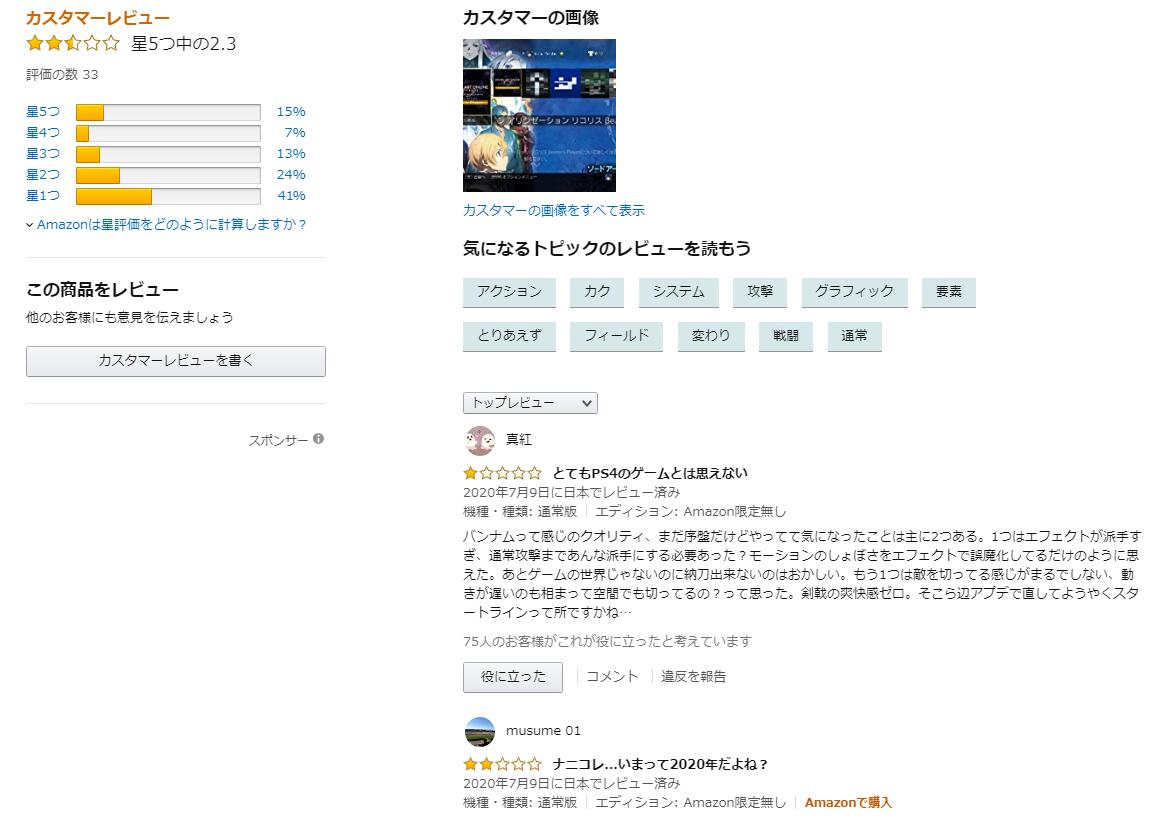
Task: Select the アクション topic tag
Action: coord(509,292)
